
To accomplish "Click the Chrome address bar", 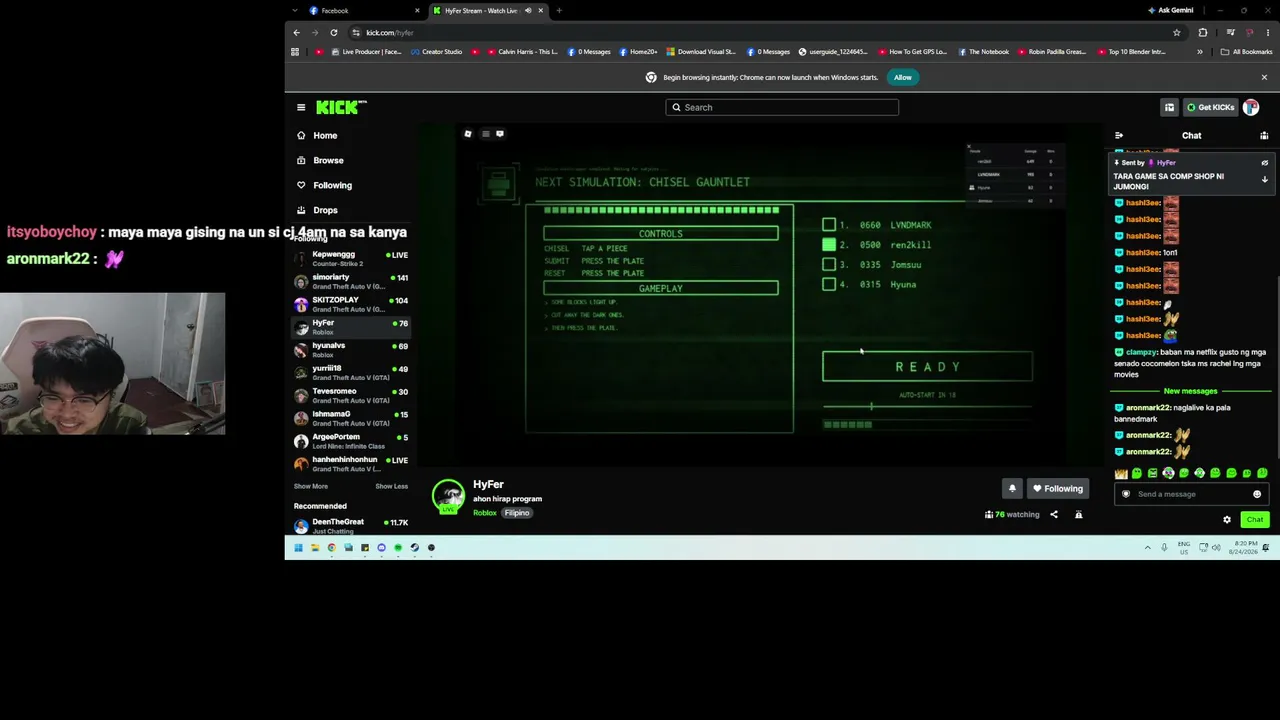I will pos(765,32).
